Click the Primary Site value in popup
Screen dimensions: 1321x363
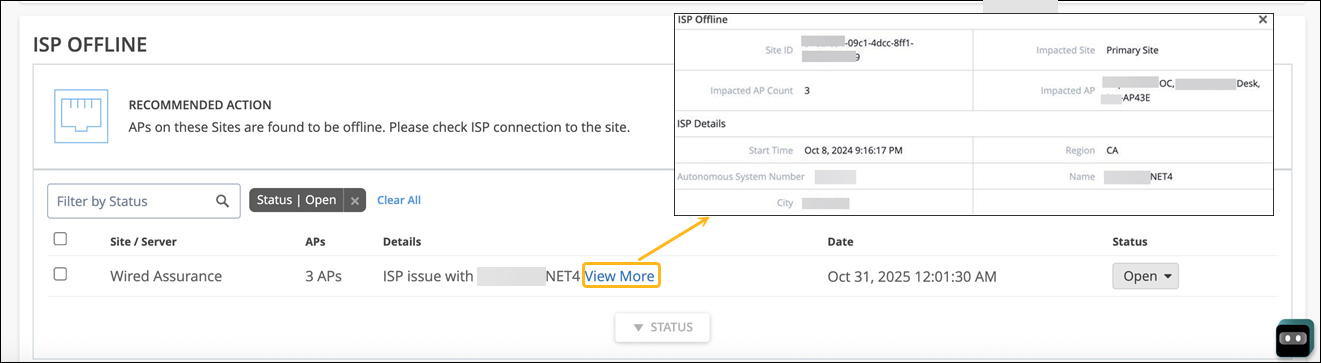pos(1132,50)
